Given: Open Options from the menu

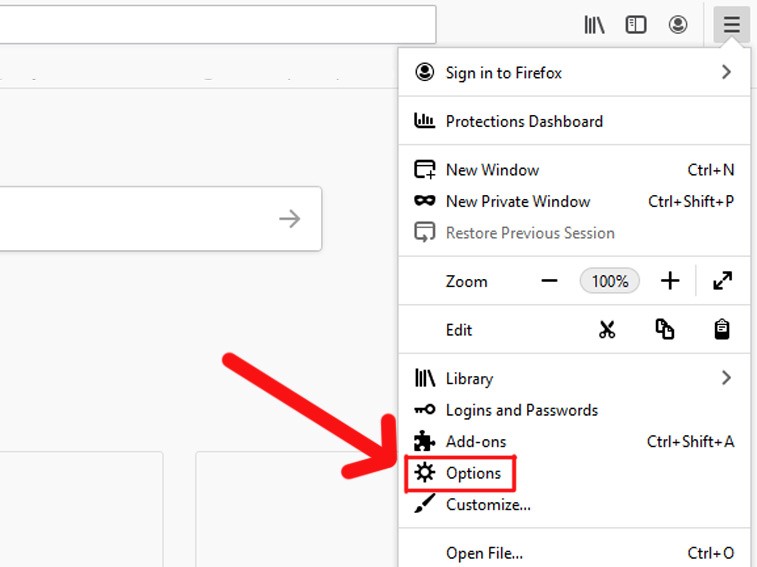Looking at the screenshot, I should point(473,473).
